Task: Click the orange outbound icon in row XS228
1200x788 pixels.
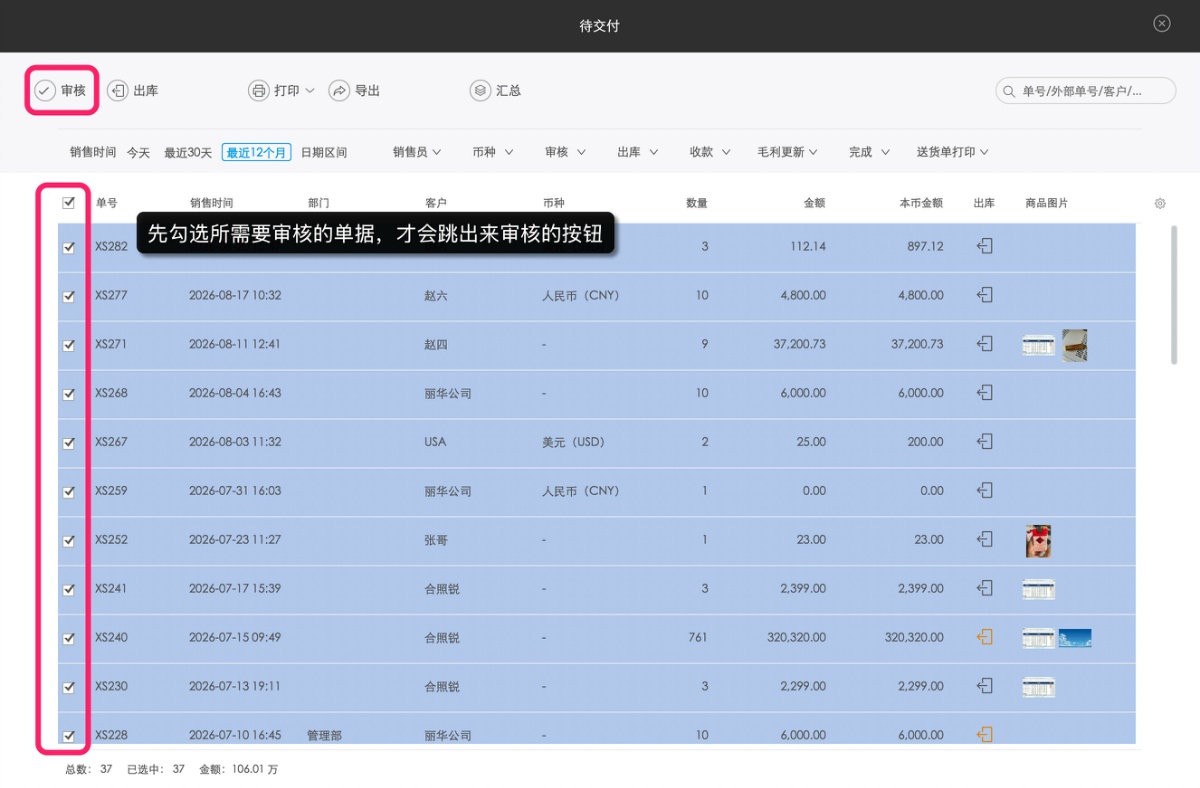Action: pos(985,735)
